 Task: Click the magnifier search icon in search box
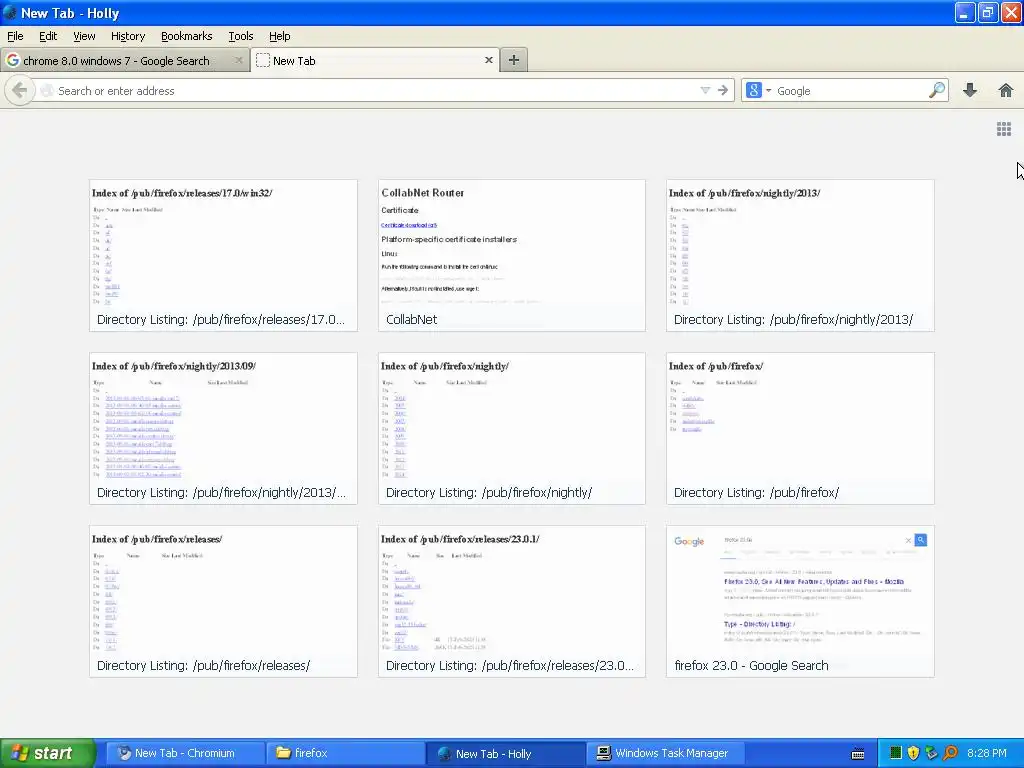pyautogui.click(x=936, y=90)
